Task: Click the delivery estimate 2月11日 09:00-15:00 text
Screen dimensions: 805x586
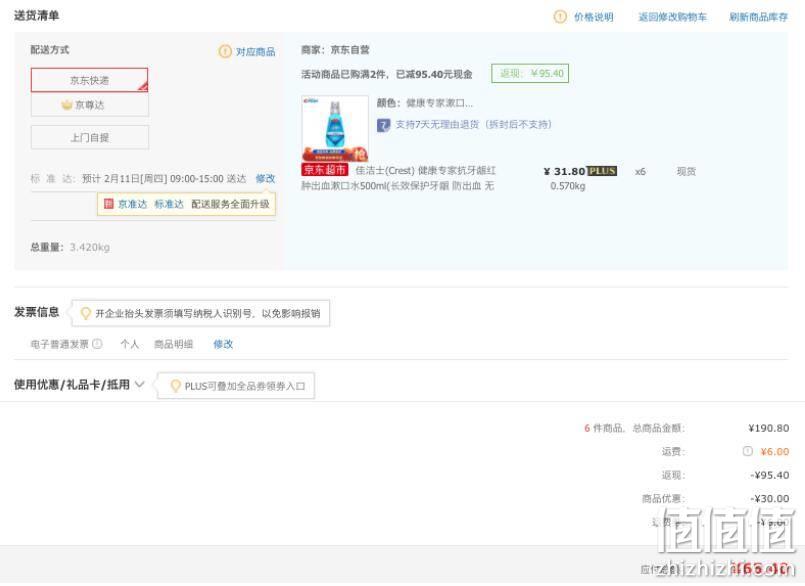Action: pyautogui.click(x=164, y=178)
